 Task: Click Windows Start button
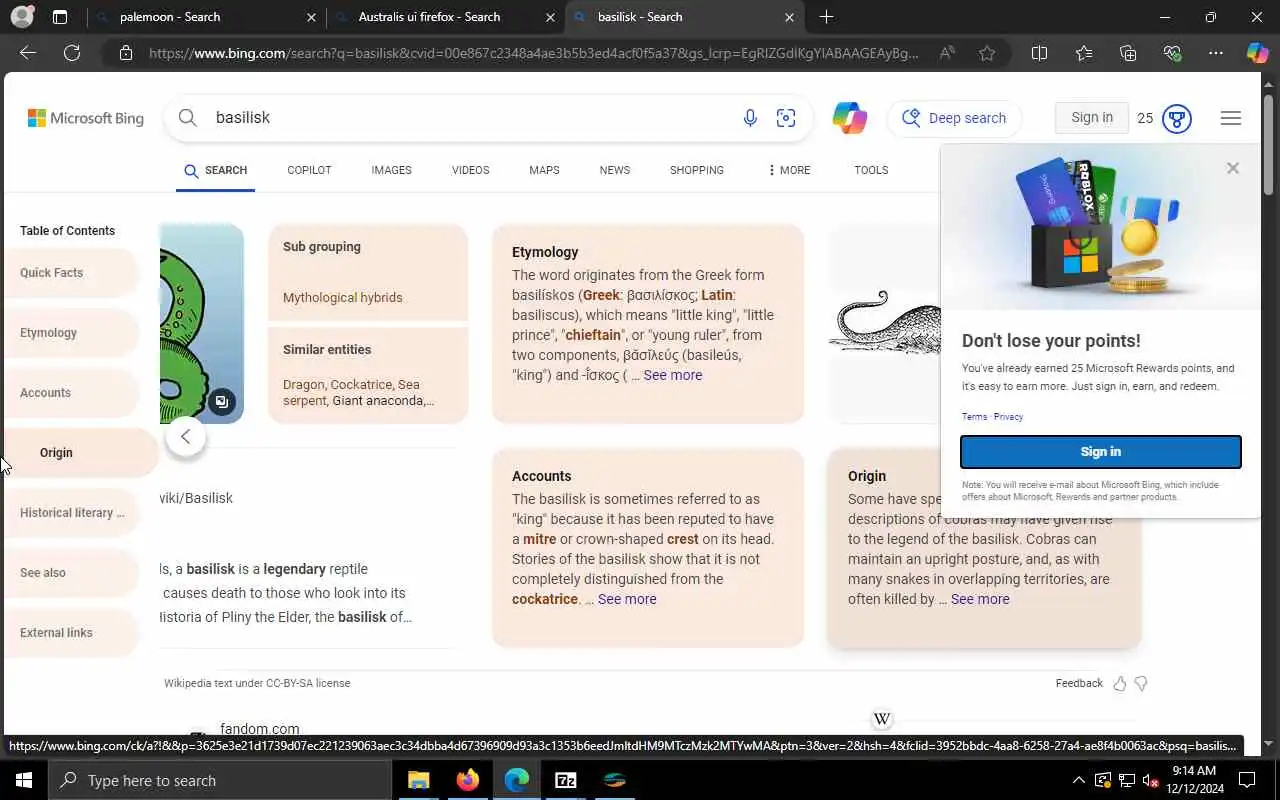tap(24, 780)
